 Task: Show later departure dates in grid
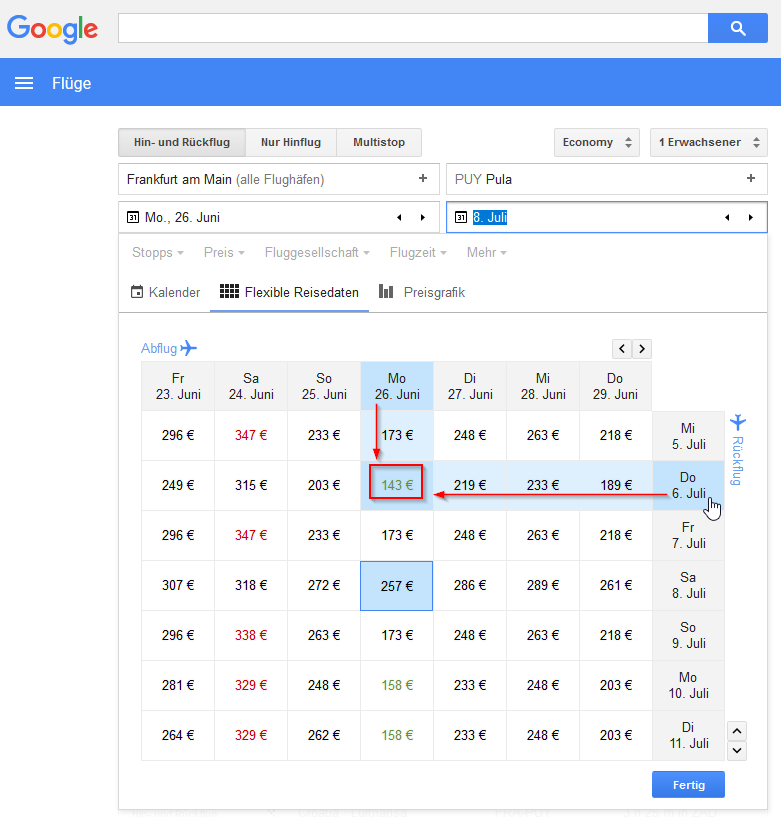tap(642, 349)
